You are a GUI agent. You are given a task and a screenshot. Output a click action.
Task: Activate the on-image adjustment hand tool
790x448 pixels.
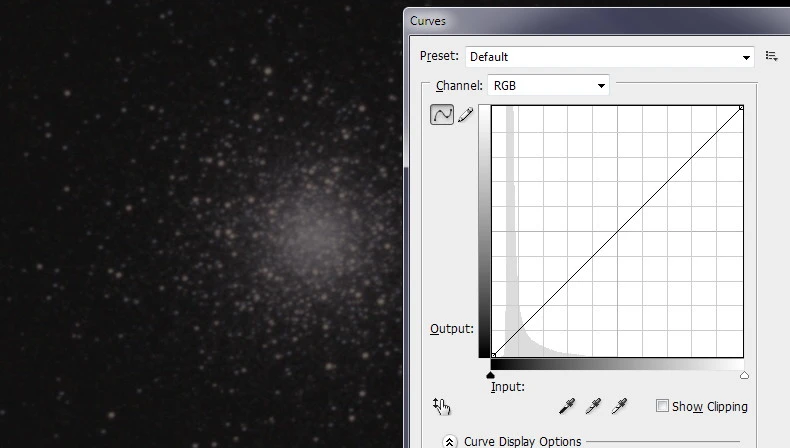click(442, 406)
